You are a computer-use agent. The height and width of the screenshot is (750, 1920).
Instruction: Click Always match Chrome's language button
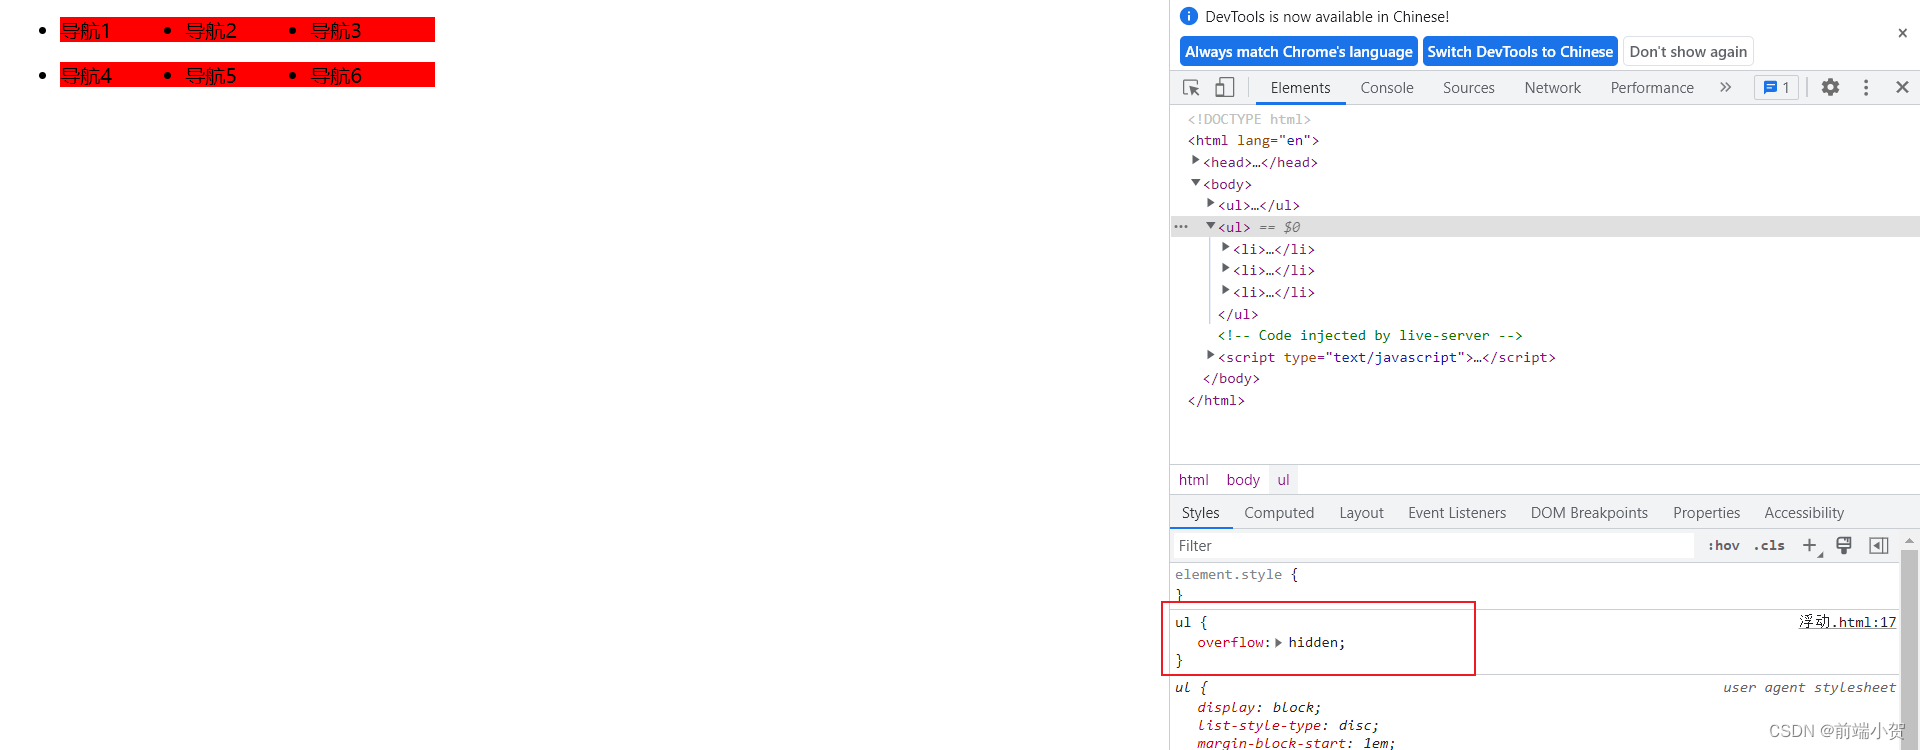(1299, 52)
